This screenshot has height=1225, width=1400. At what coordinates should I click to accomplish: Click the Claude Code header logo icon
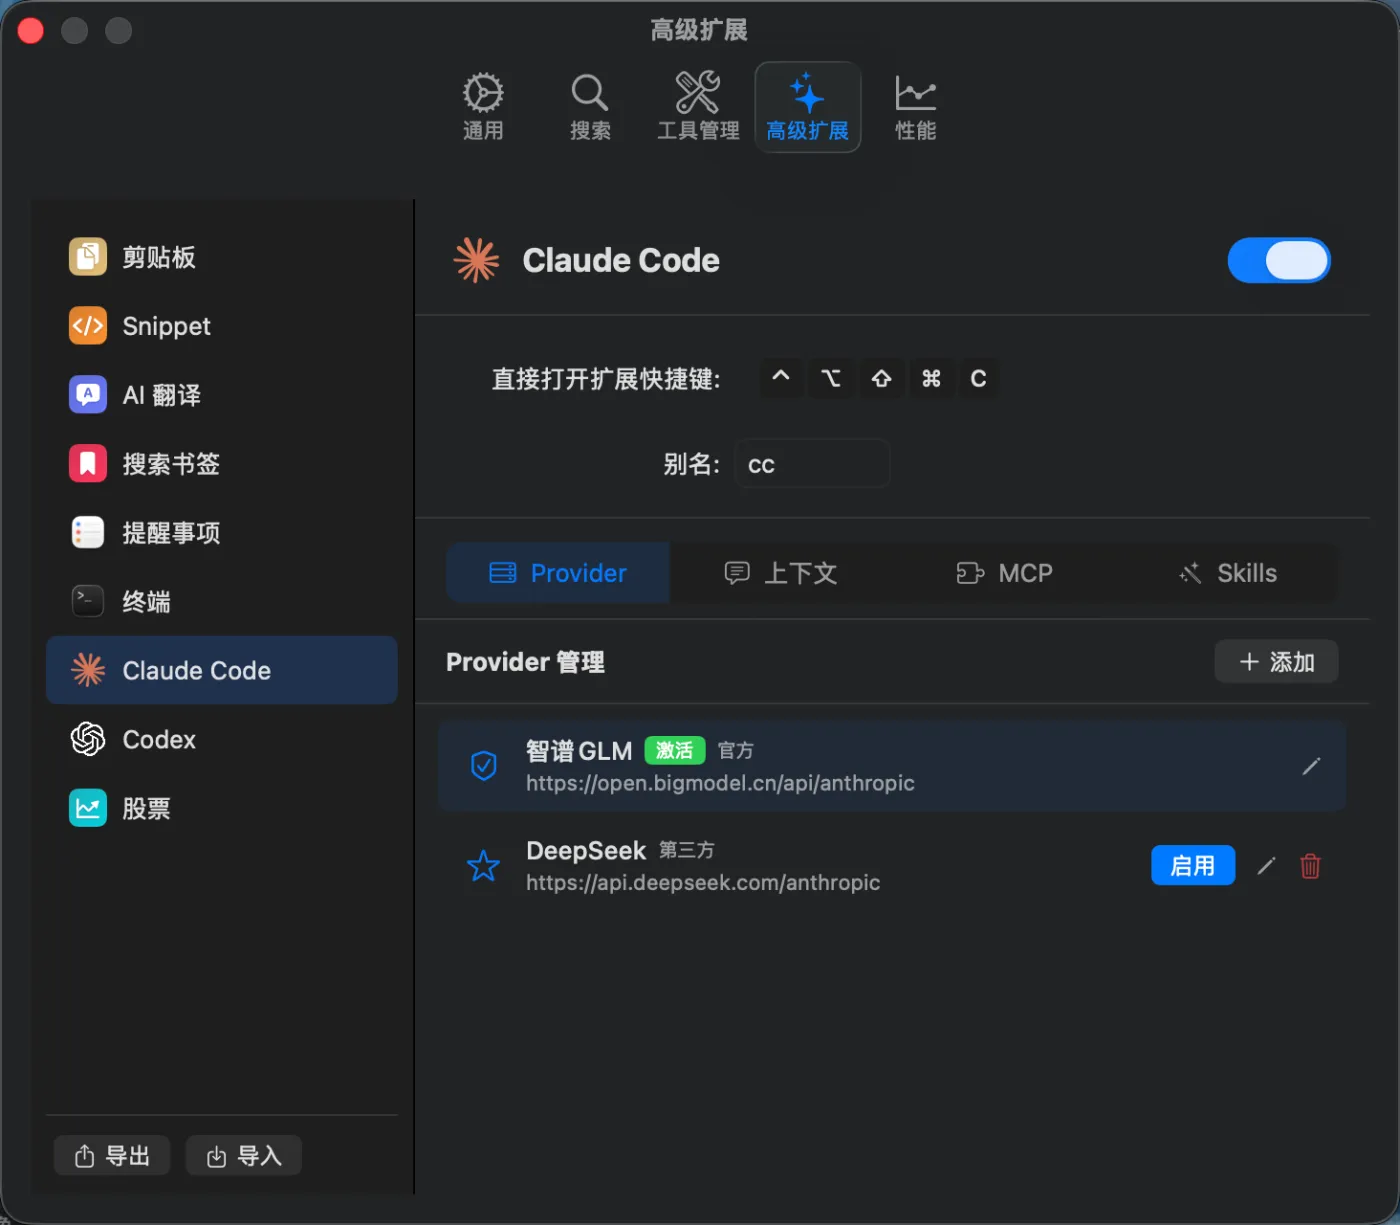pyautogui.click(x=476, y=261)
